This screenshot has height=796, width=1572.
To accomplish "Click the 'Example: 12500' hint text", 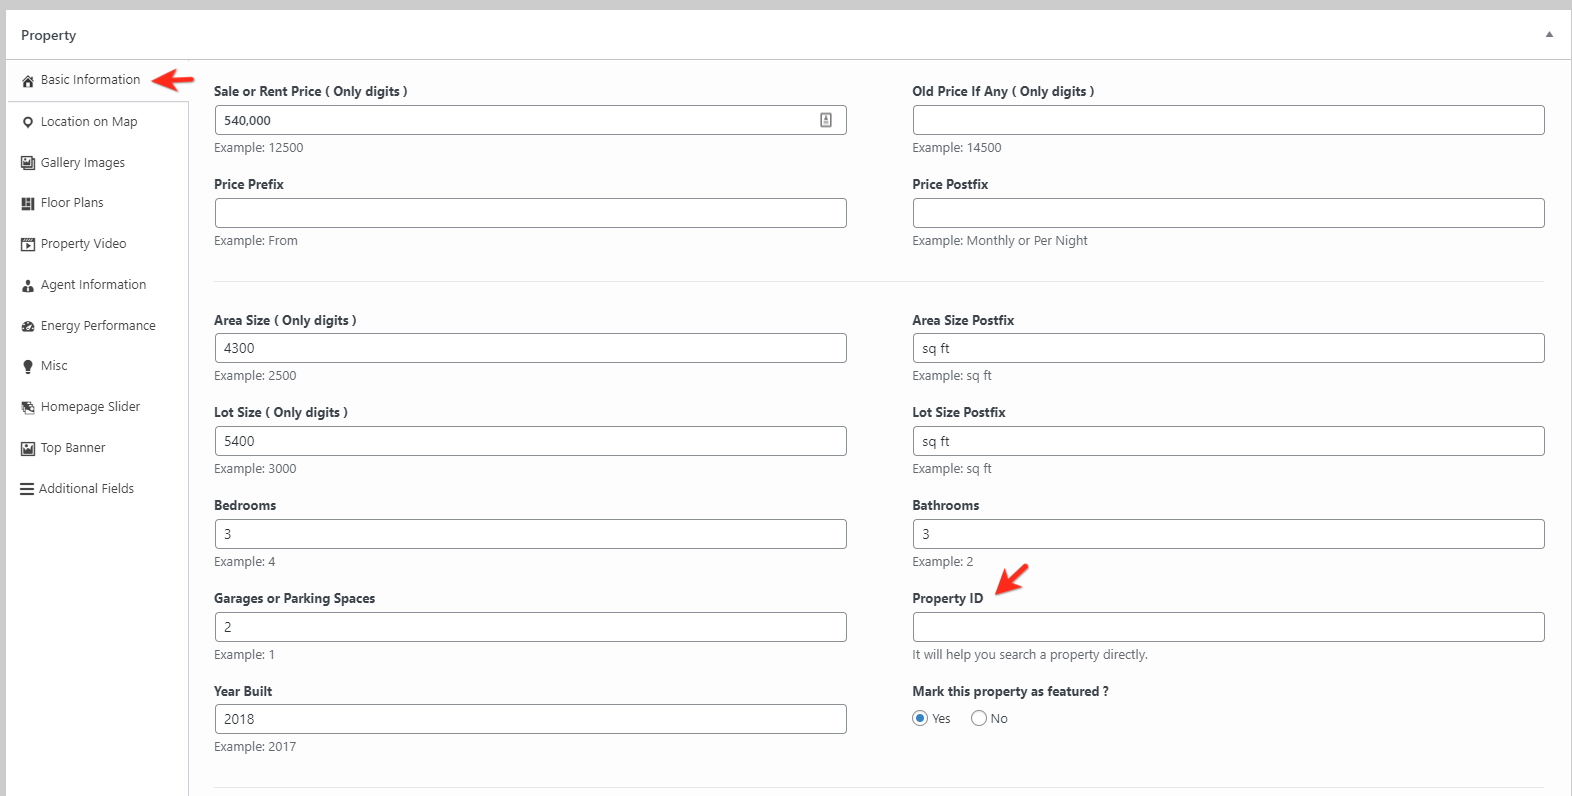I will coord(258,148).
